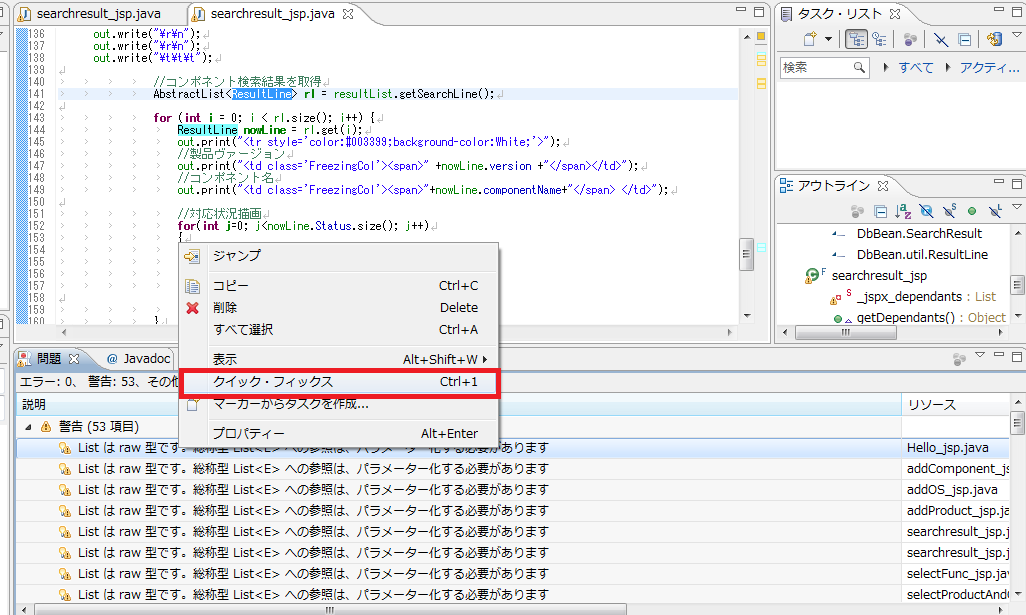Click Synchronize Changed repository icon in Task List
The height and width of the screenshot is (615, 1026).
(x=995, y=39)
